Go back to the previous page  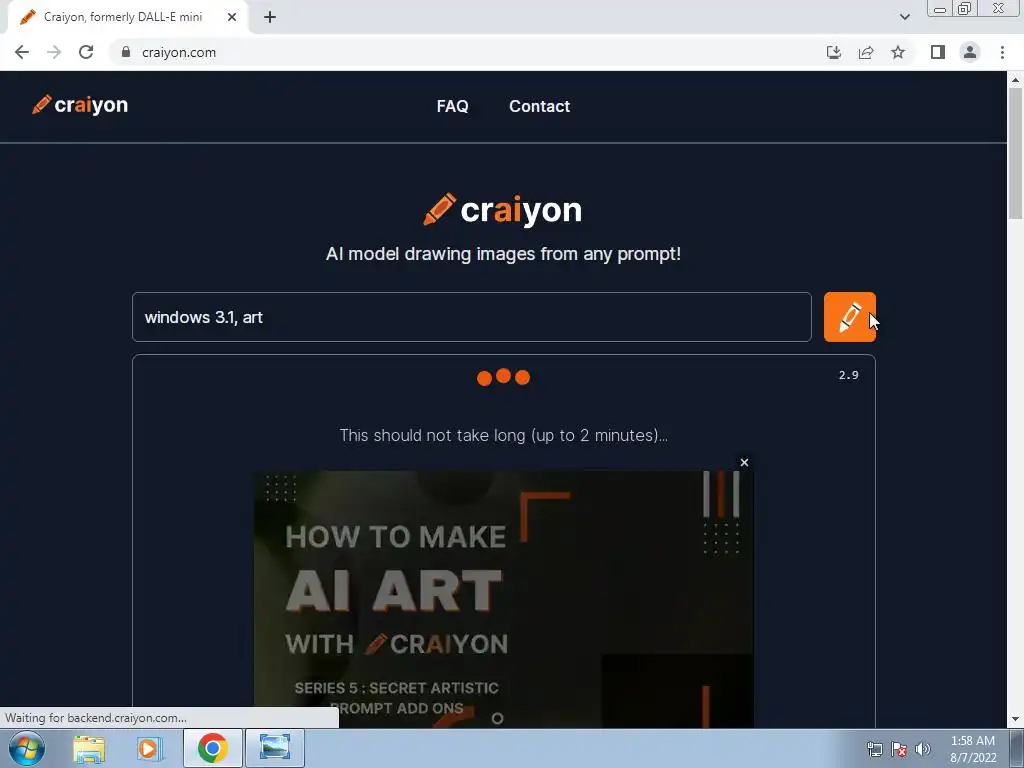22,52
